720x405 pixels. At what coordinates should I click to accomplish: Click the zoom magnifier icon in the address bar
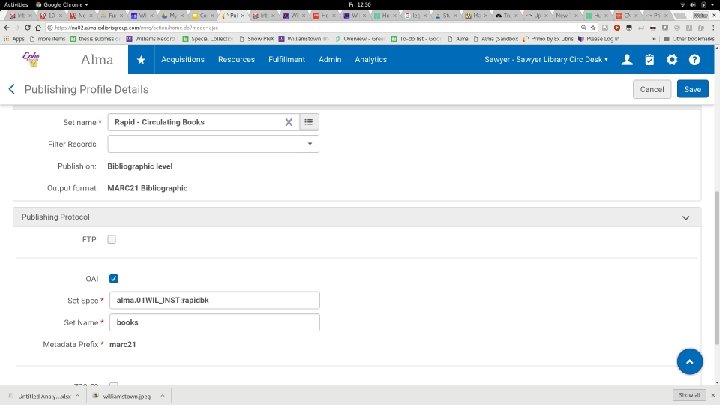pyautogui.click(x=583, y=28)
